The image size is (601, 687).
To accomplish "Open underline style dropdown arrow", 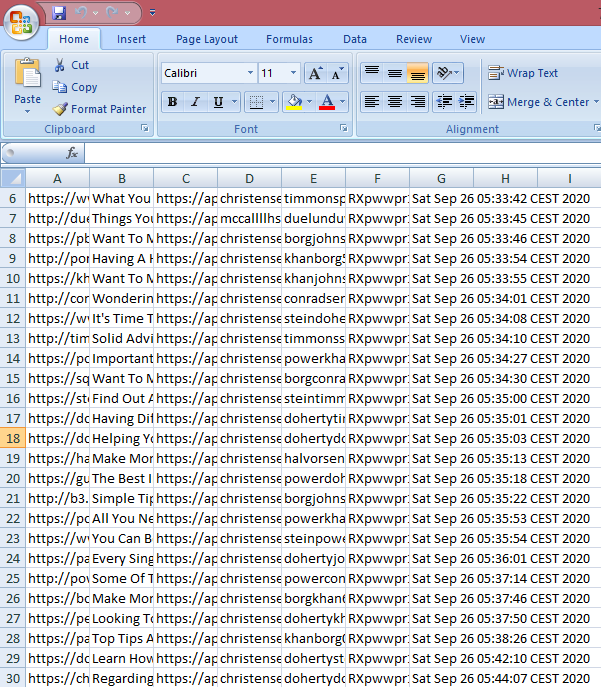I will tap(234, 102).
